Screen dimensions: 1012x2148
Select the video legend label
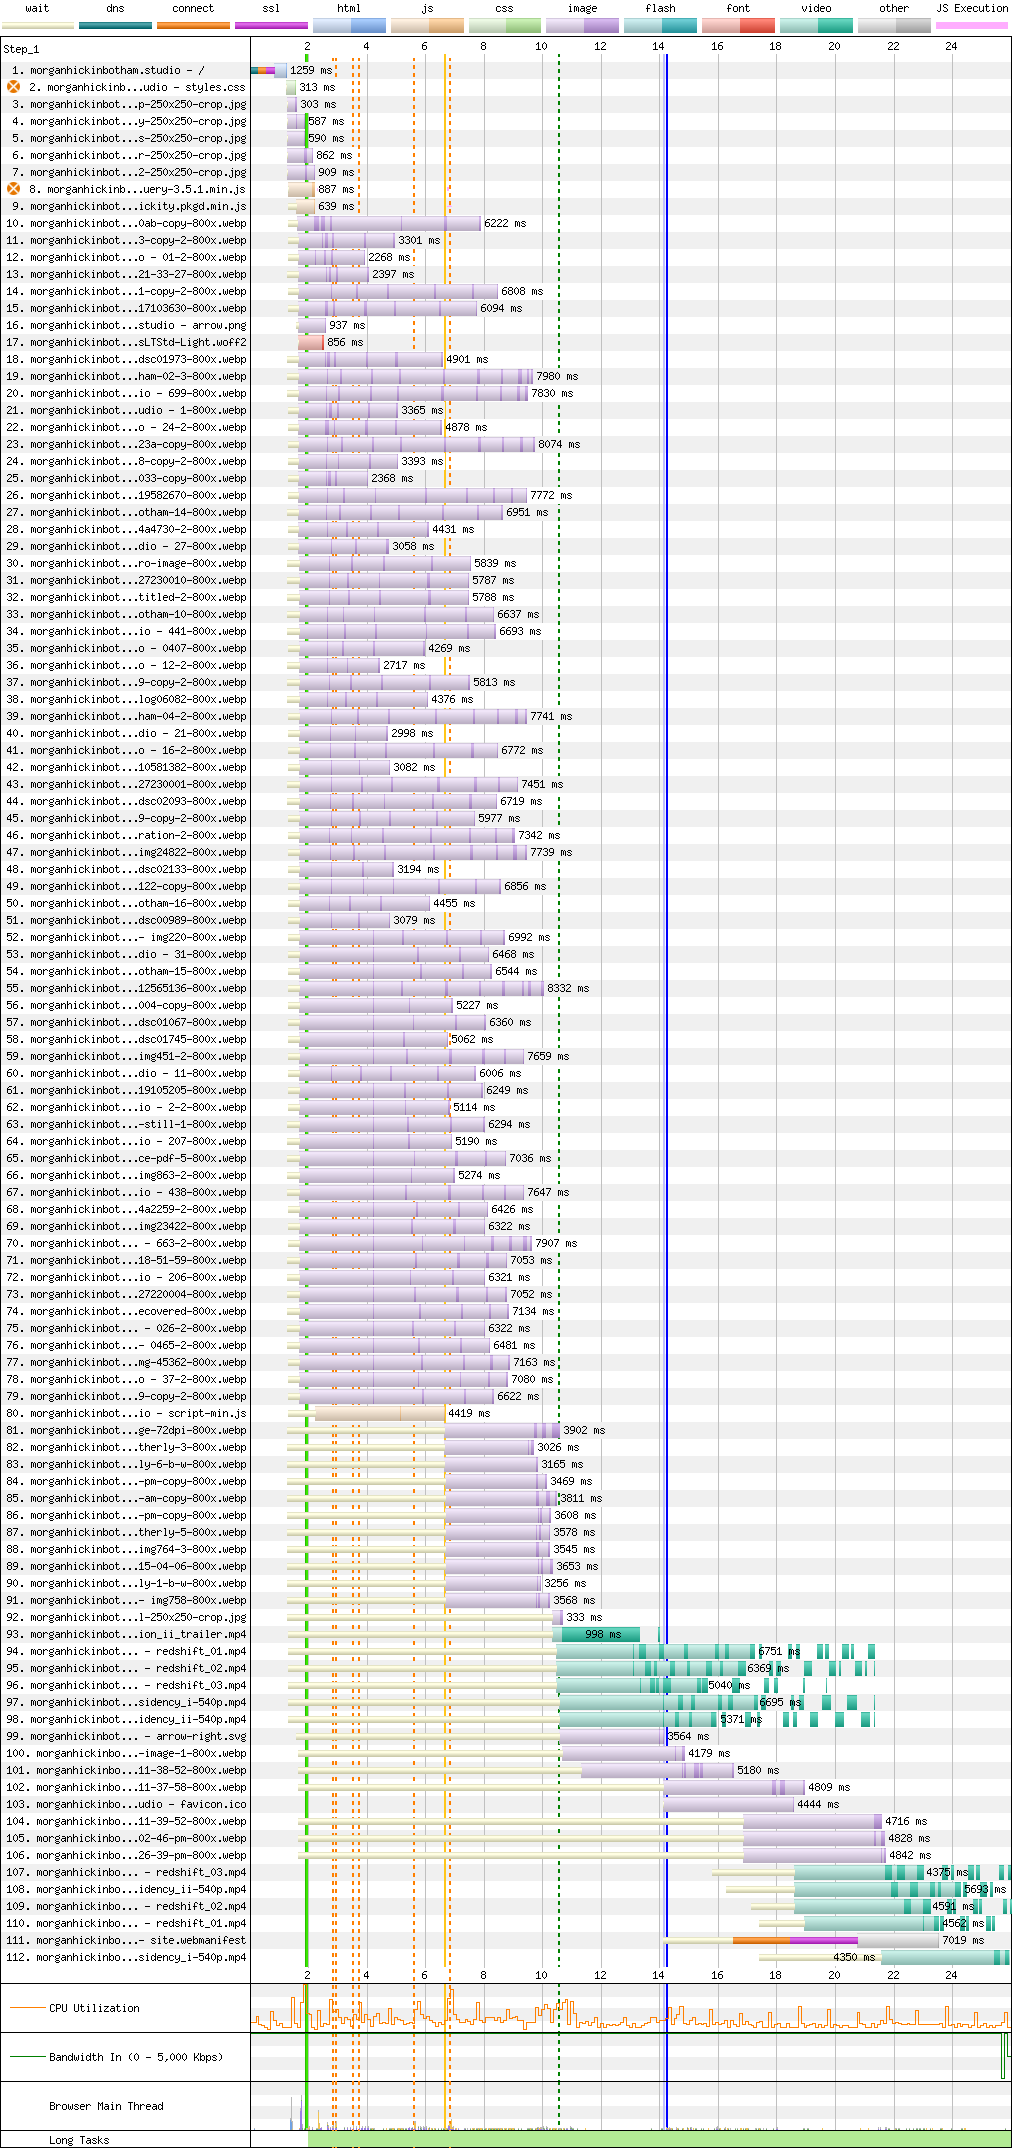(x=816, y=8)
